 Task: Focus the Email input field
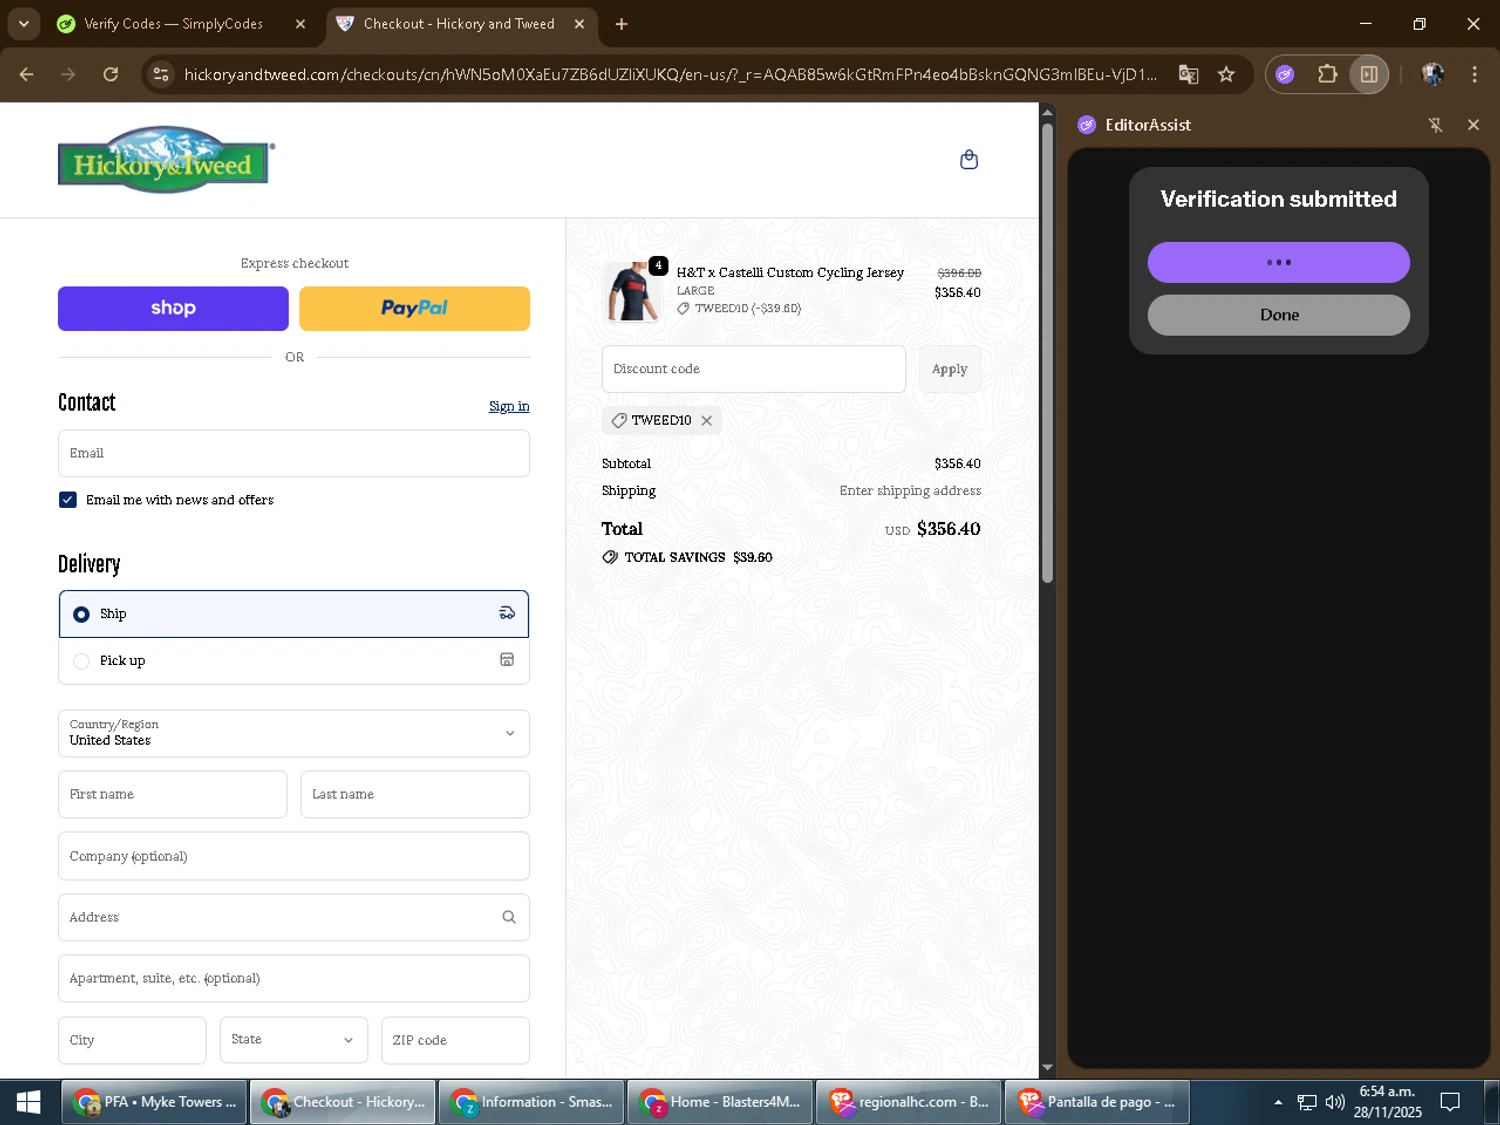coord(294,453)
